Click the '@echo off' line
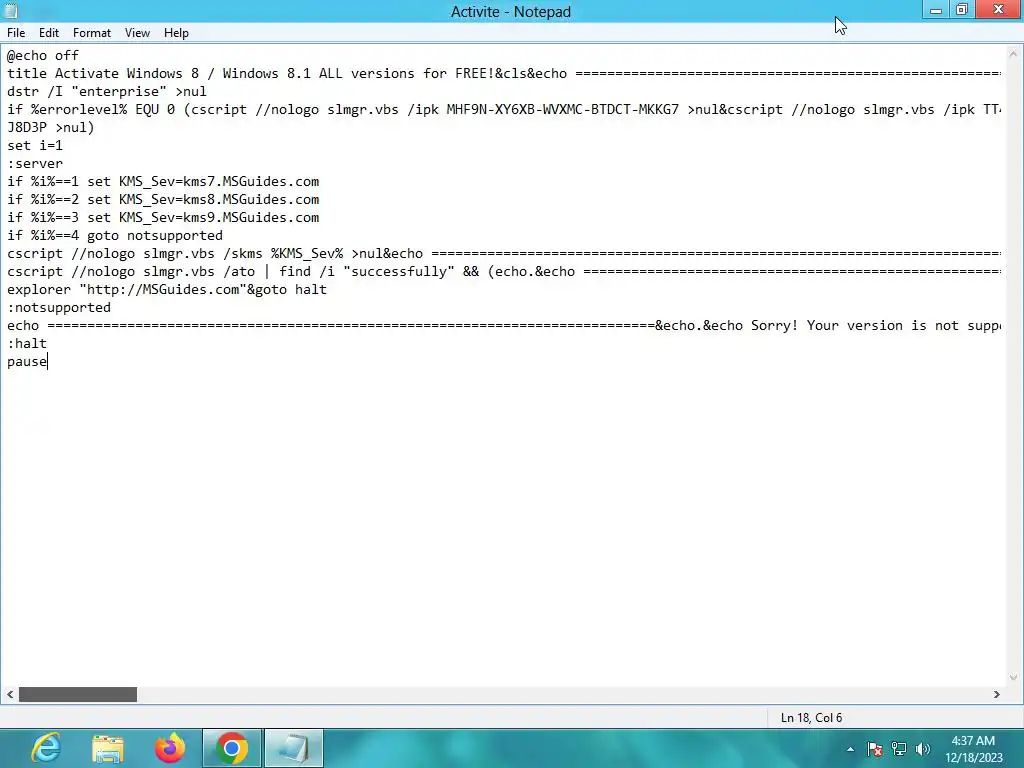The height and width of the screenshot is (768, 1024). pos(43,56)
